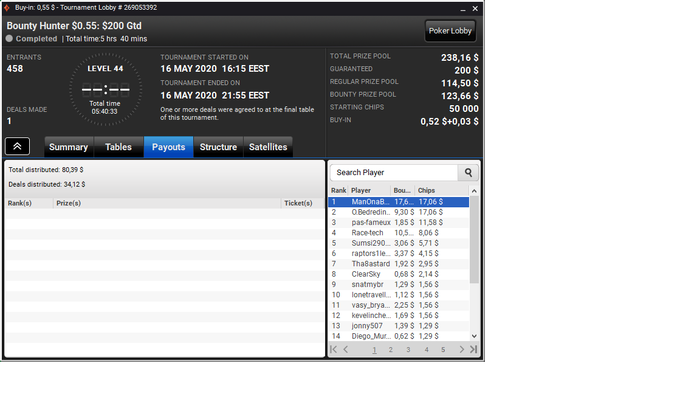
Task: Select player ClearSky row
Action: pyautogui.click(x=399, y=274)
